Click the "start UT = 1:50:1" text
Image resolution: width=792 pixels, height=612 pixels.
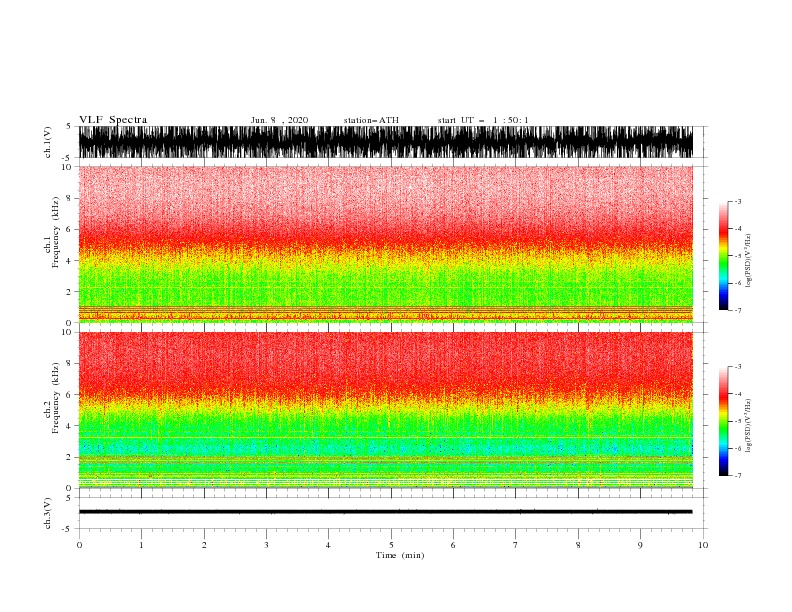(x=483, y=120)
